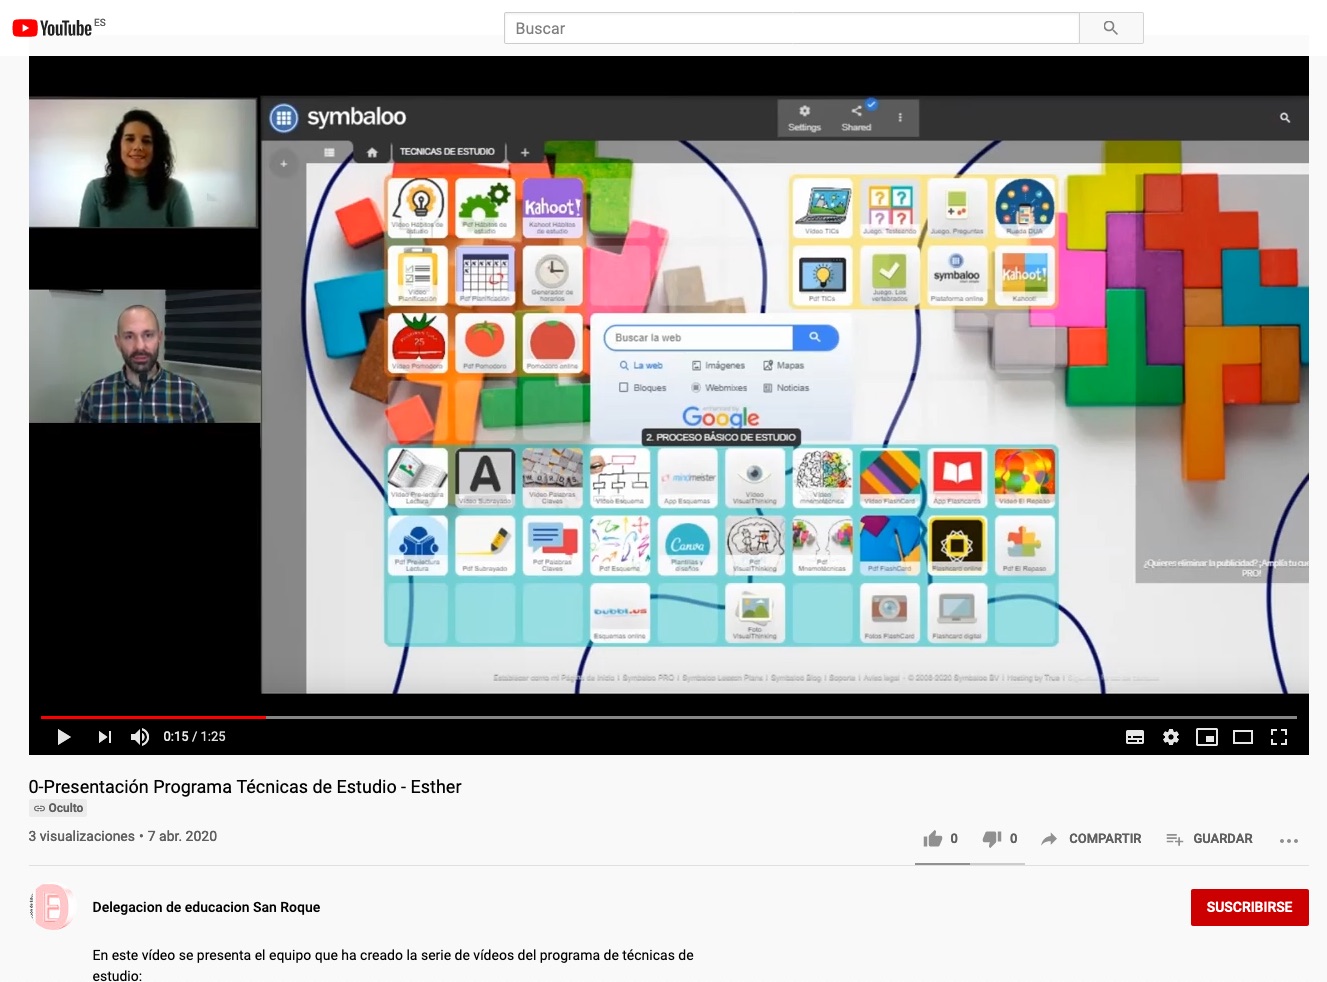This screenshot has width=1327, height=982.
Task: Open the Canva Plantillas y diseños tile
Action: point(688,545)
